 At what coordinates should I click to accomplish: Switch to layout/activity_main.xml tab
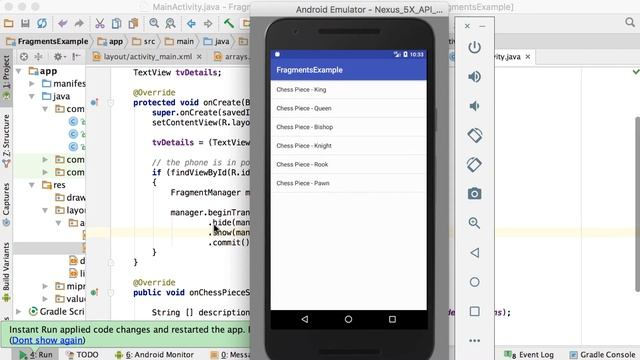pos(147,57)
